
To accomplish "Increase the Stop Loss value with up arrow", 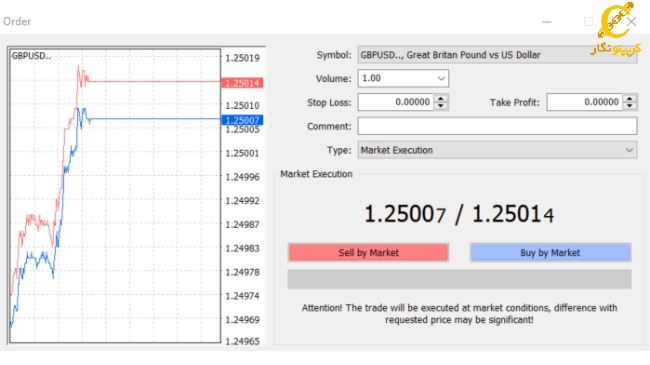I will coord(441,99).
